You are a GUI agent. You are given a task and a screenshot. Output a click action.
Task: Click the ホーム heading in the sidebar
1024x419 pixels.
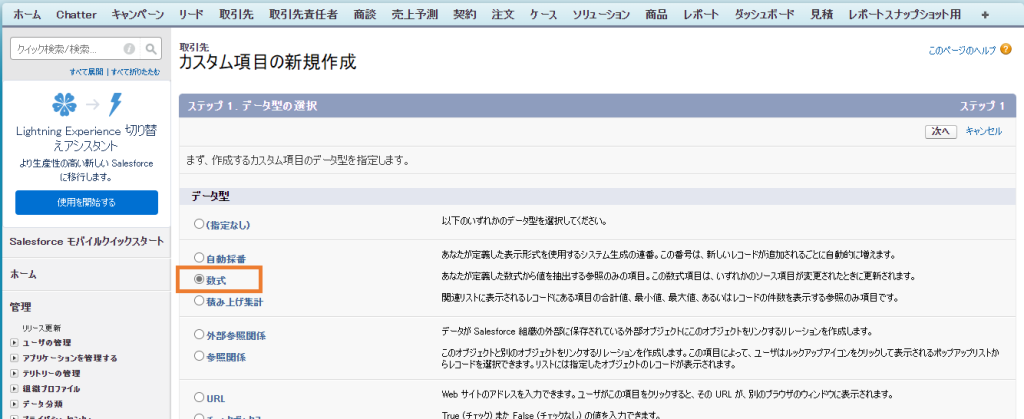coord(23,274)
